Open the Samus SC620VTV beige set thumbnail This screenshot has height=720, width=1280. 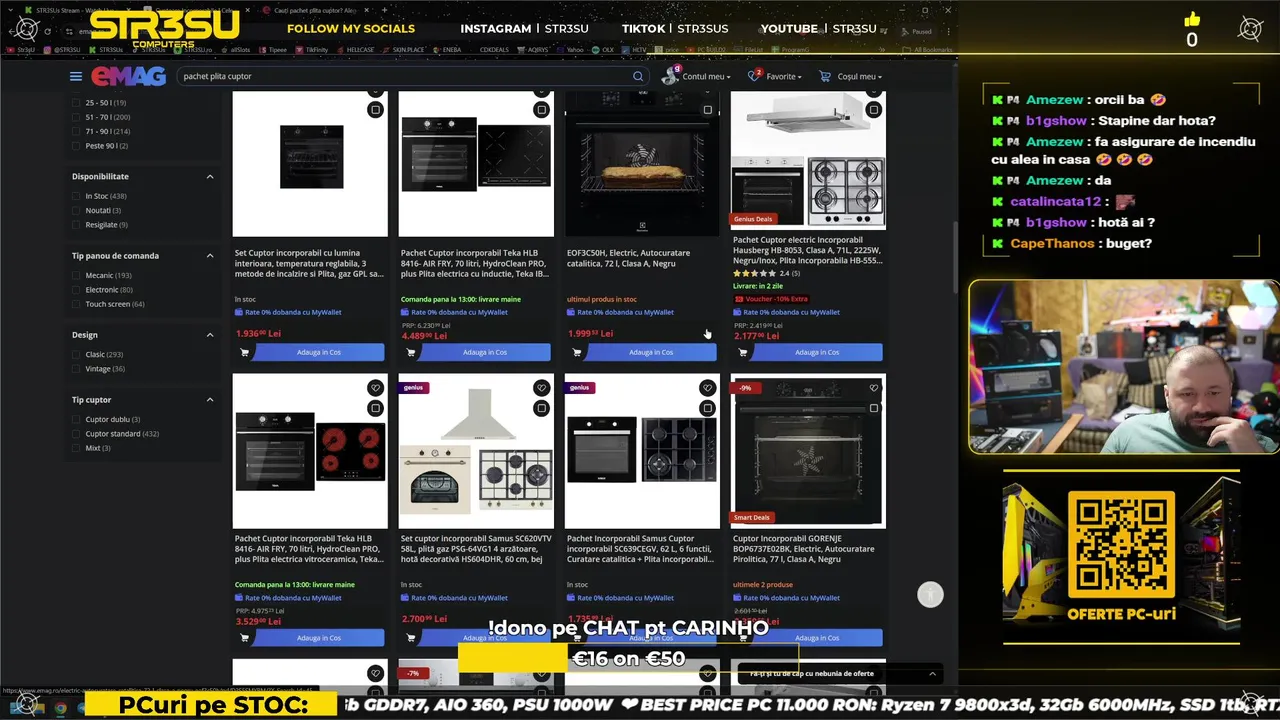pyautogui.click(x=476, y=452)
